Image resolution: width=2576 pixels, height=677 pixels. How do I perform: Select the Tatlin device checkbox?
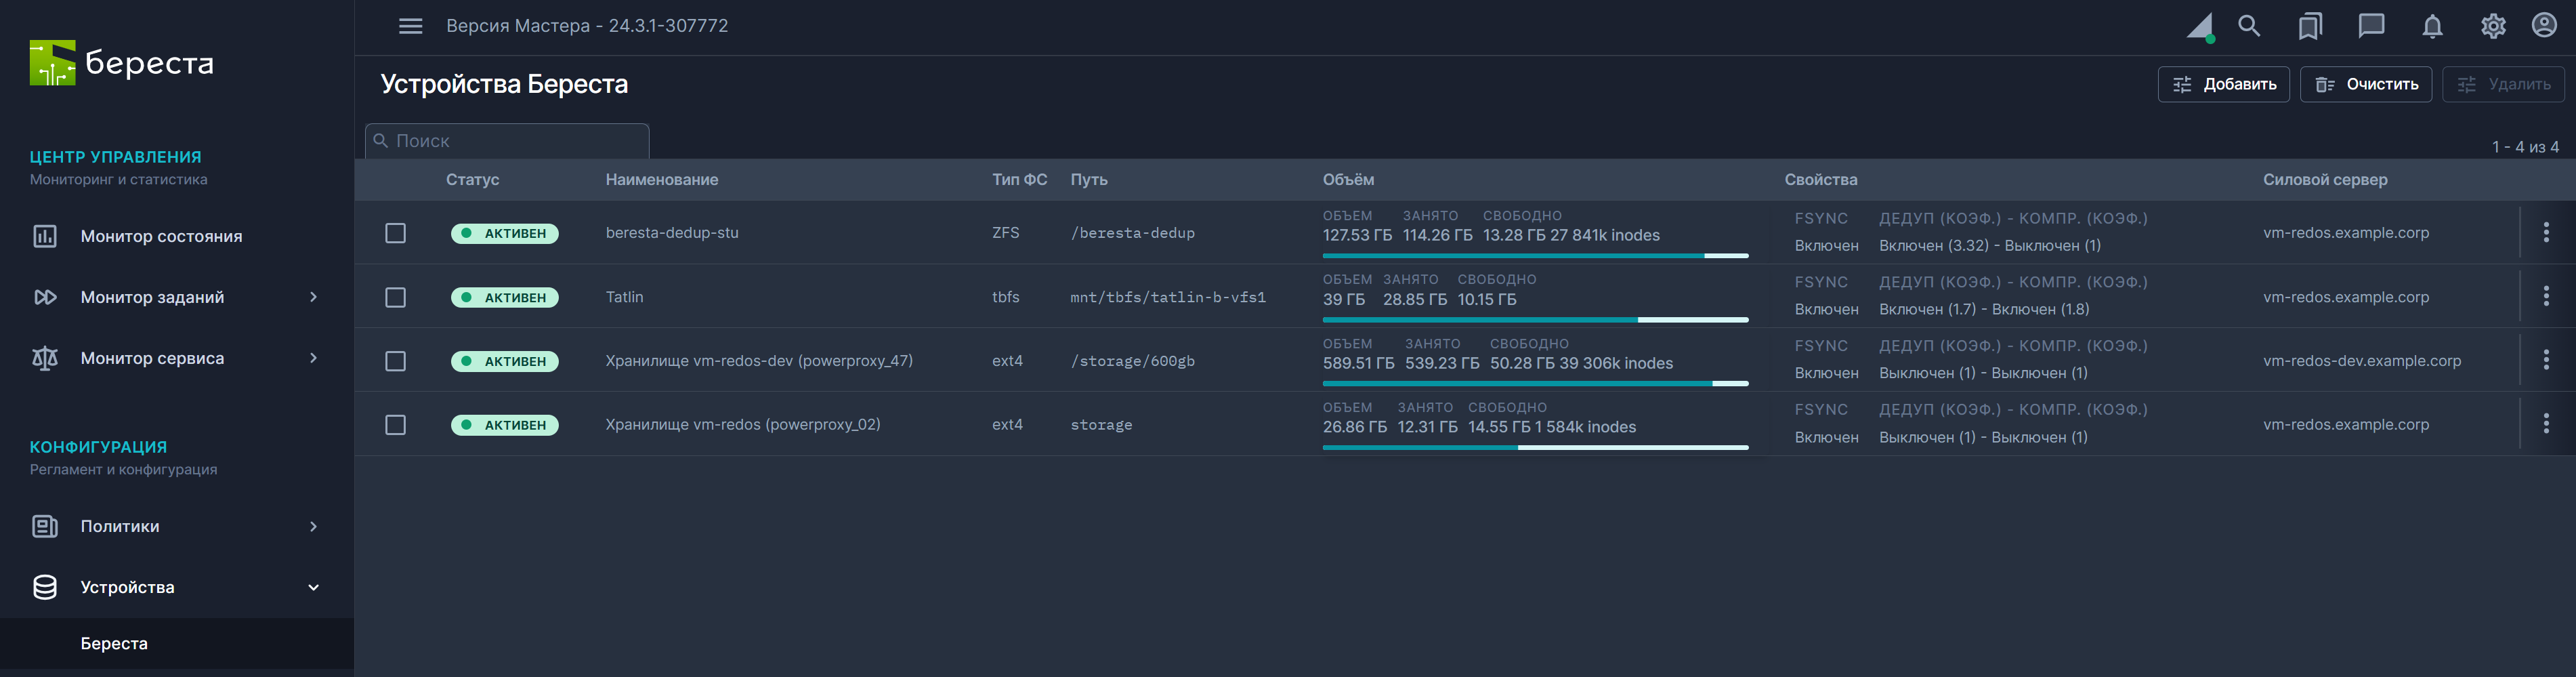pyautogui.click(x=396, y=298)
